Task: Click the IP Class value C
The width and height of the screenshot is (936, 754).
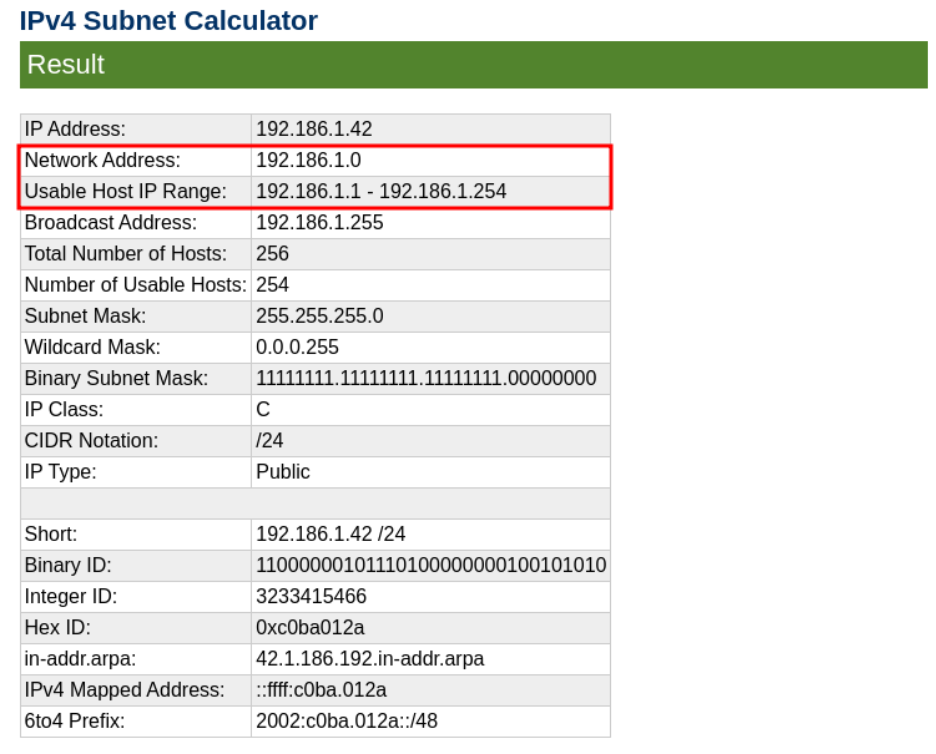Action: [x=263, y=409]
